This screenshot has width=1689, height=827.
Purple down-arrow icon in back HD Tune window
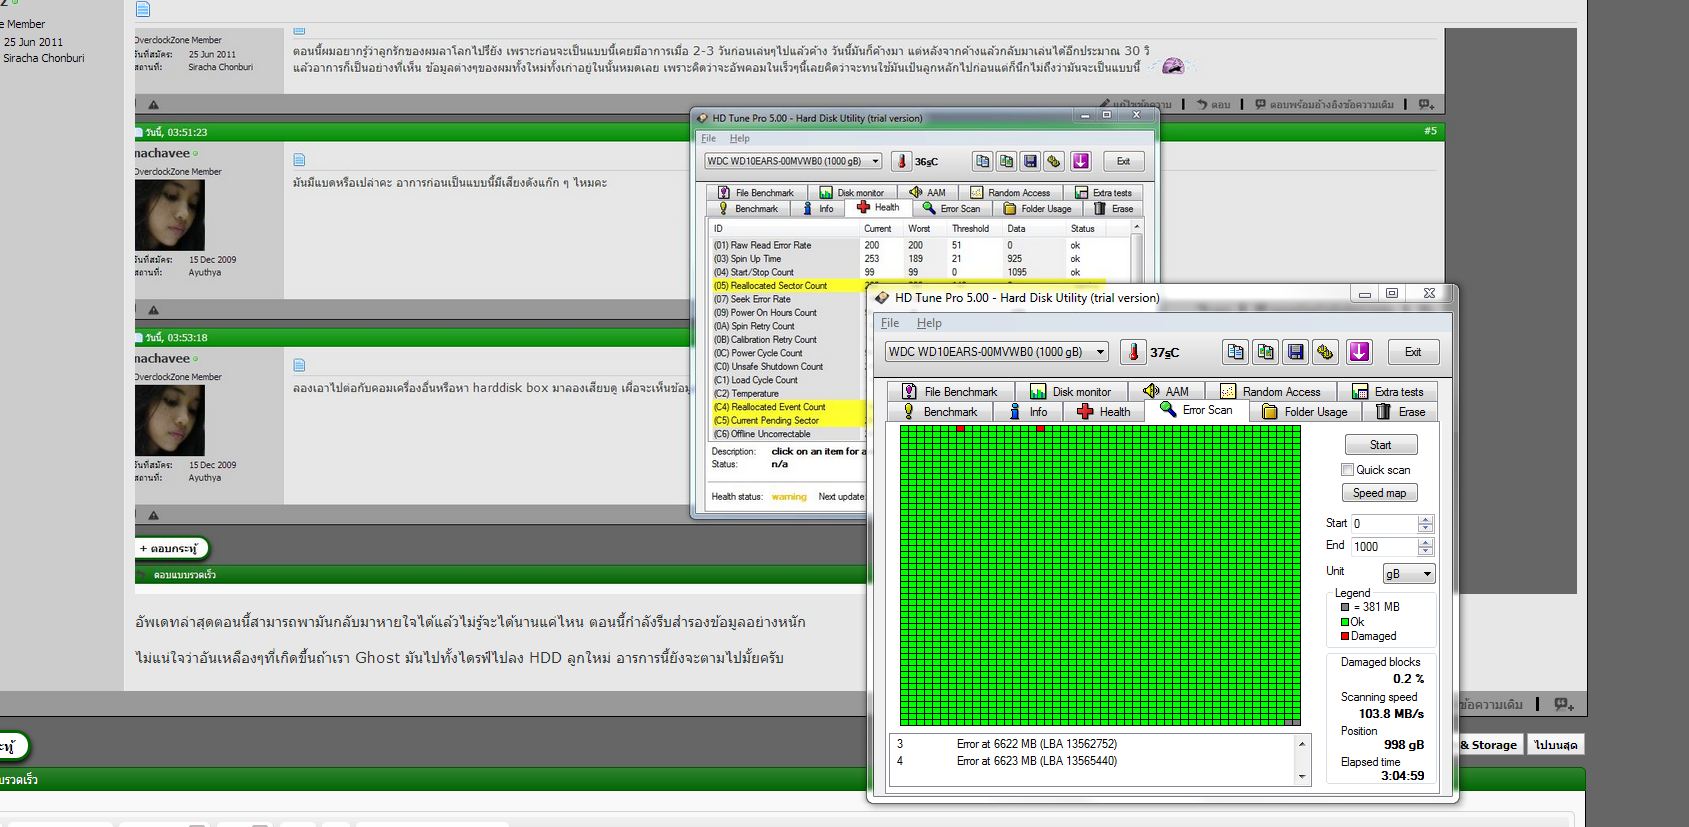(x=1081, y=161)
